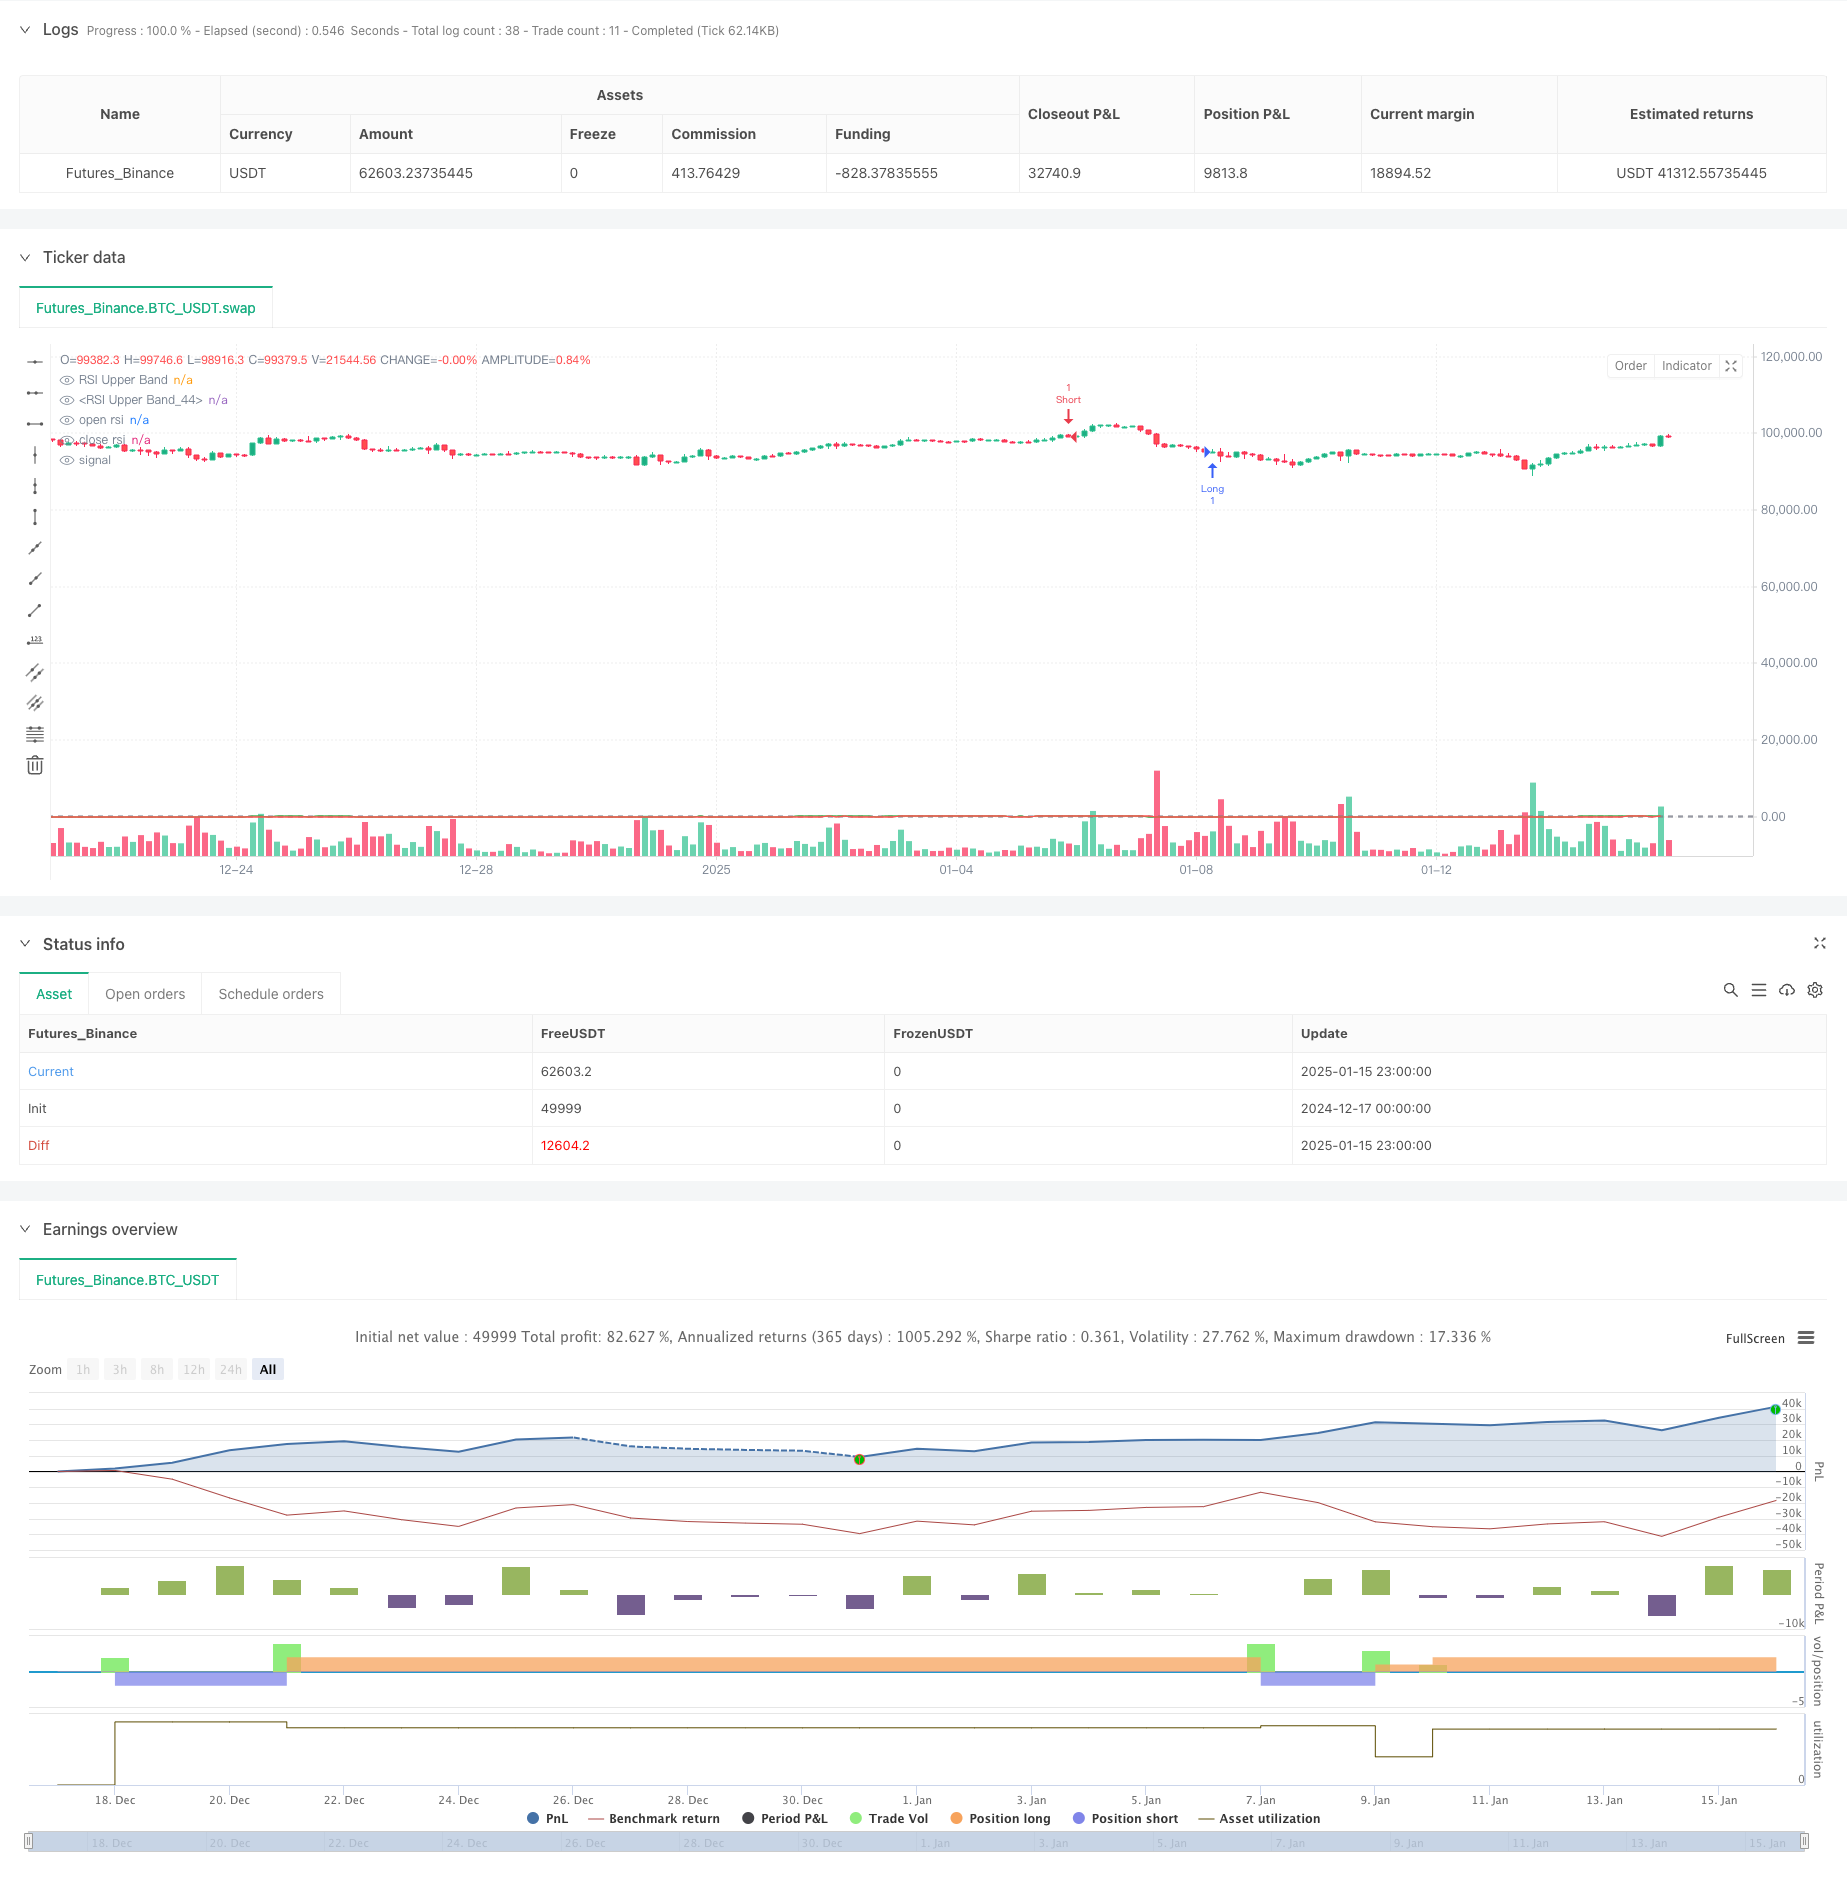Toggle visibility of open rsi indicator
Image resolution: width=1847 pixels, height=1881 pixels.
pyautogui.click(x=67, y=420)
